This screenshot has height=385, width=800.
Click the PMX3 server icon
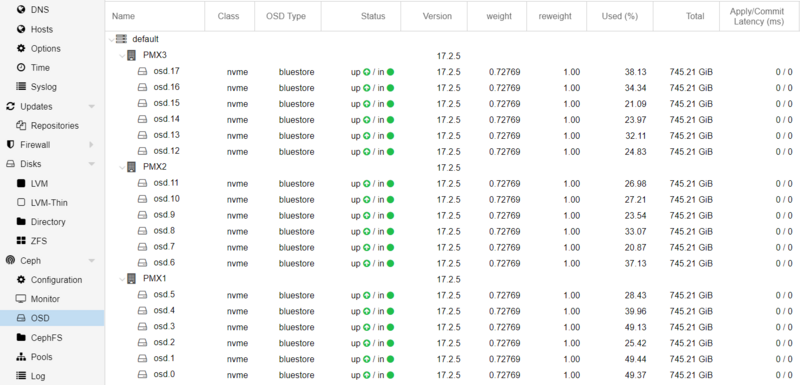pyautogui.click(x=132, y=55)
